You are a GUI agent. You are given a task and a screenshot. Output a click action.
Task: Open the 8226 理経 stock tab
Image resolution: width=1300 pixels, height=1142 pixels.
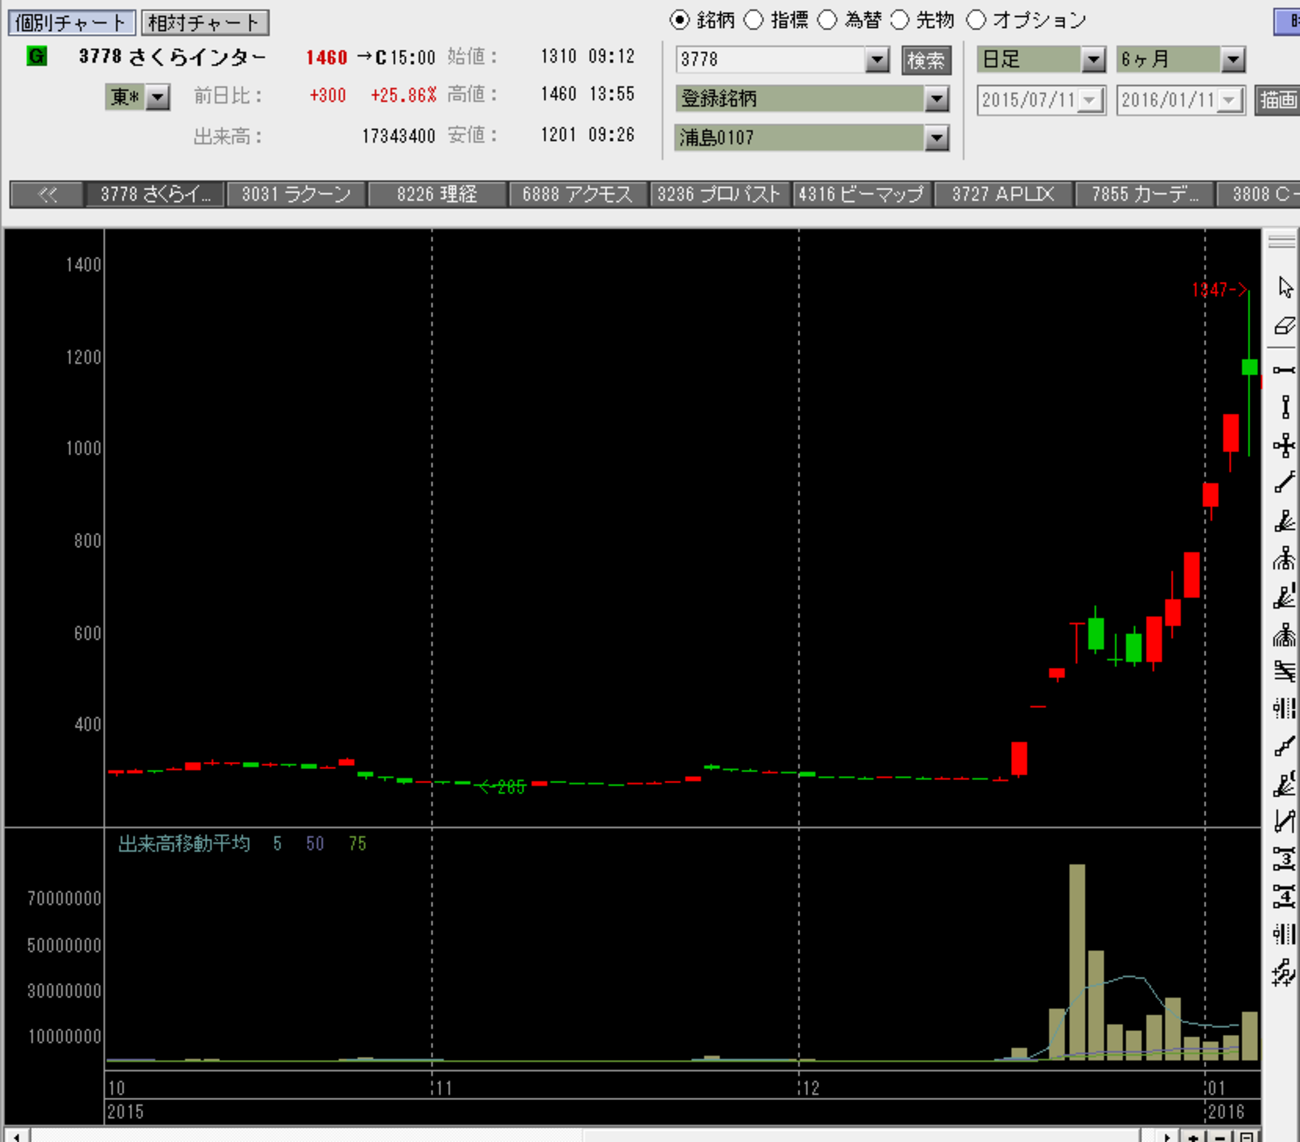click(437, 194)
